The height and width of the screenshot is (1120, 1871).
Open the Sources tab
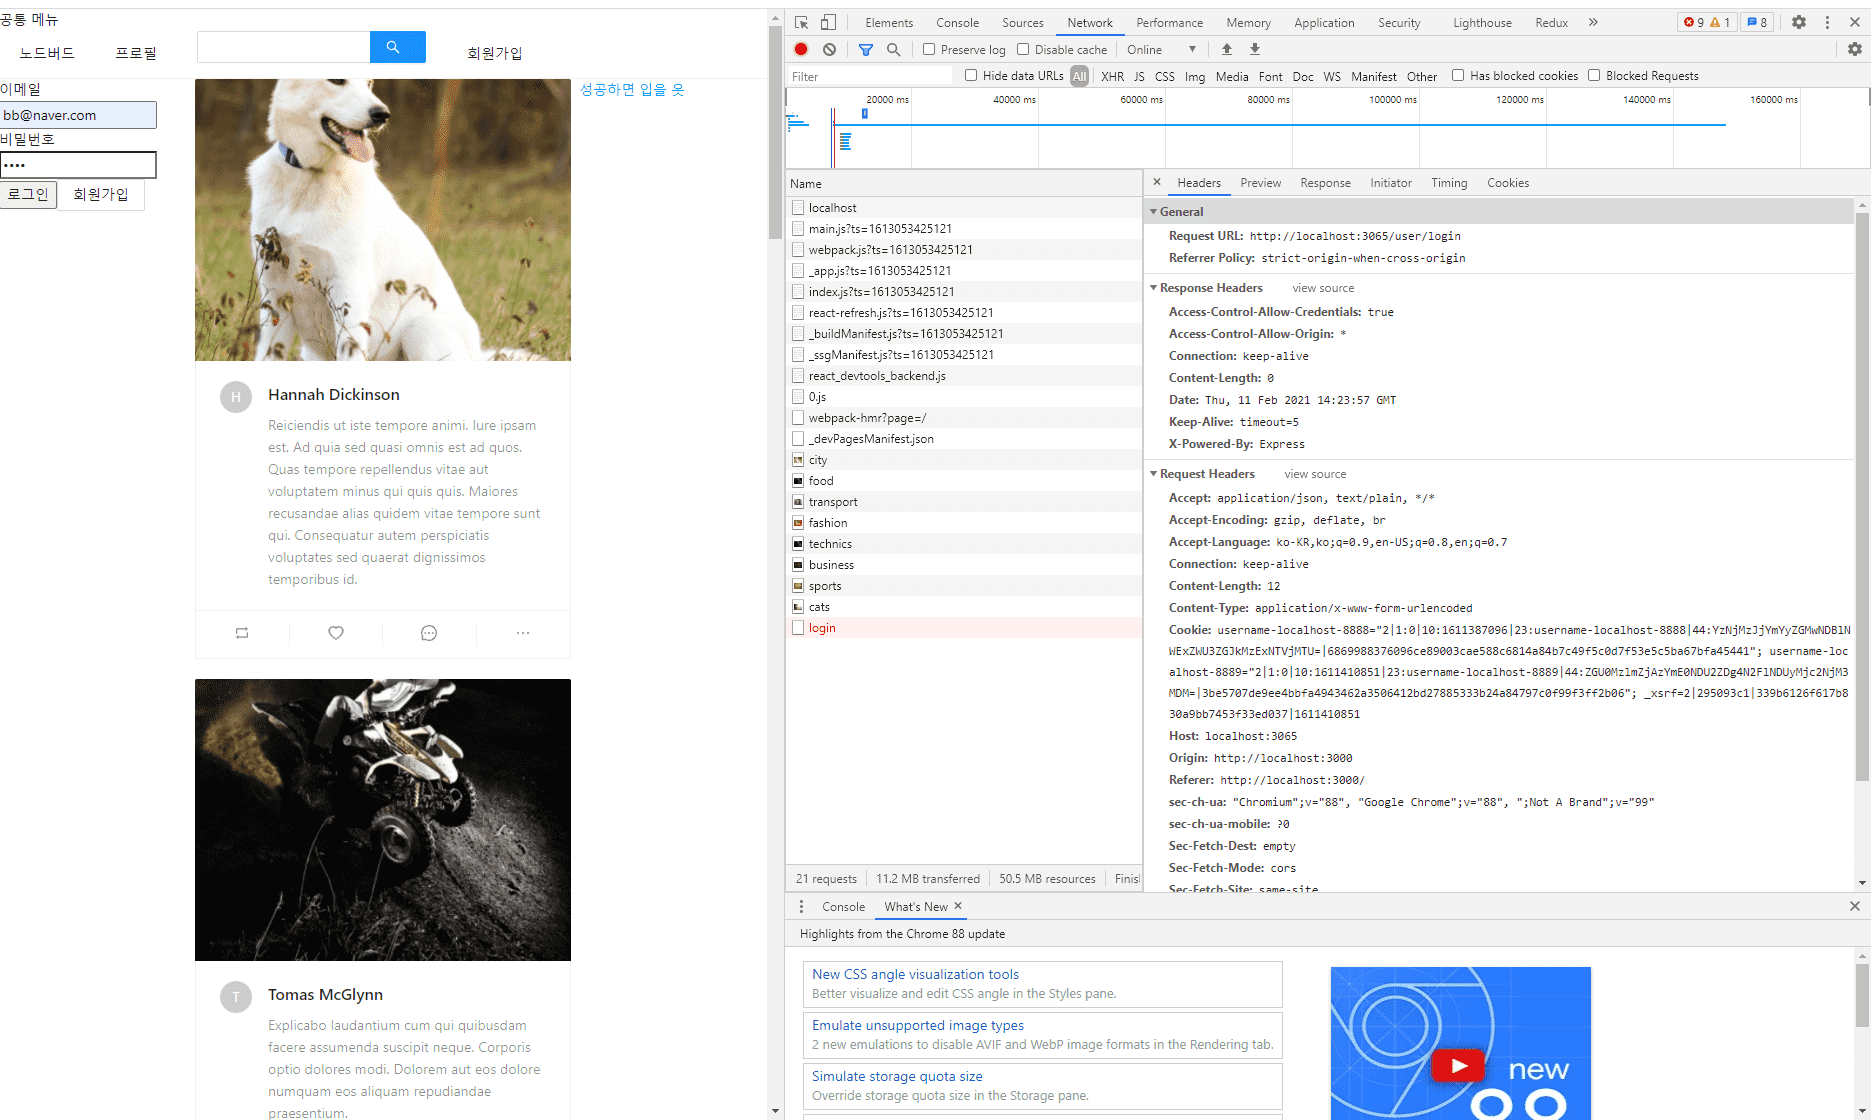click(1022, 22)
